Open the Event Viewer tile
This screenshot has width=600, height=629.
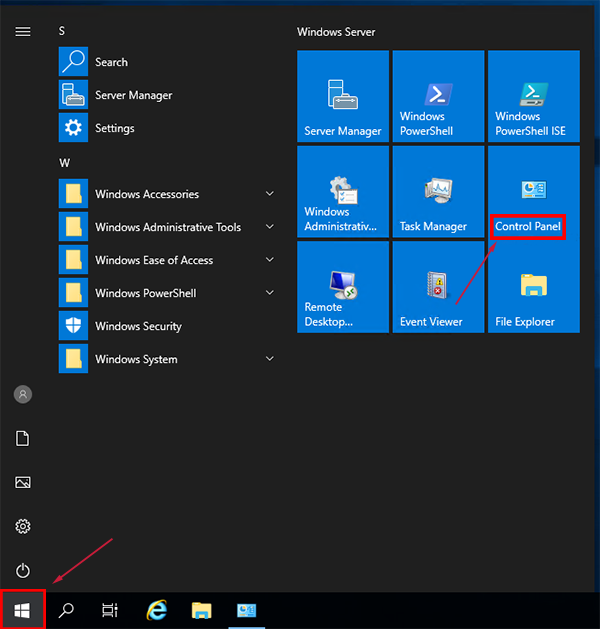(x=438, y=286)
